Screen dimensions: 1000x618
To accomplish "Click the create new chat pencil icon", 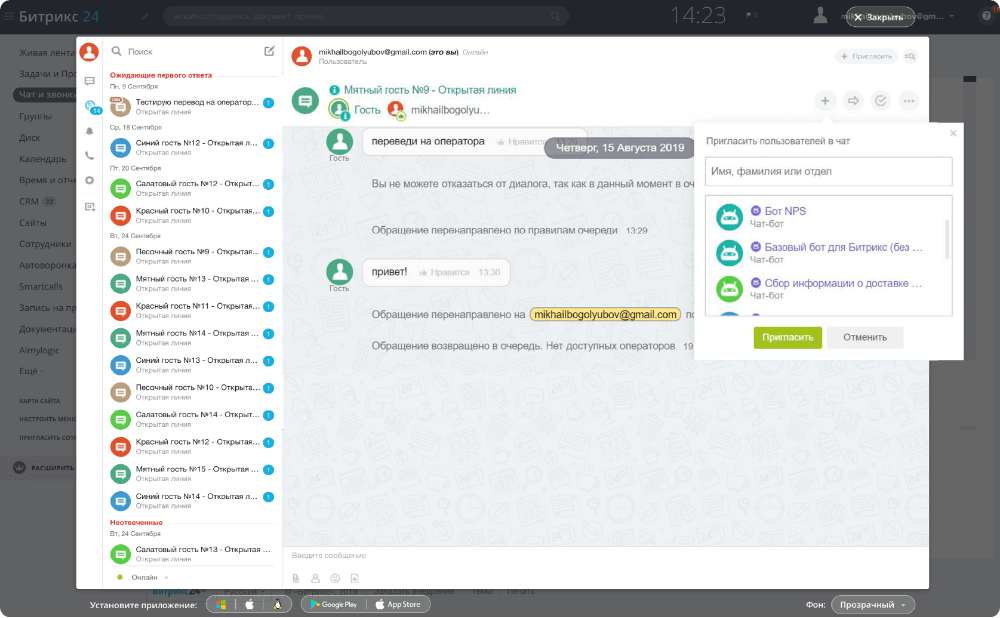I will tap(269, 51).
